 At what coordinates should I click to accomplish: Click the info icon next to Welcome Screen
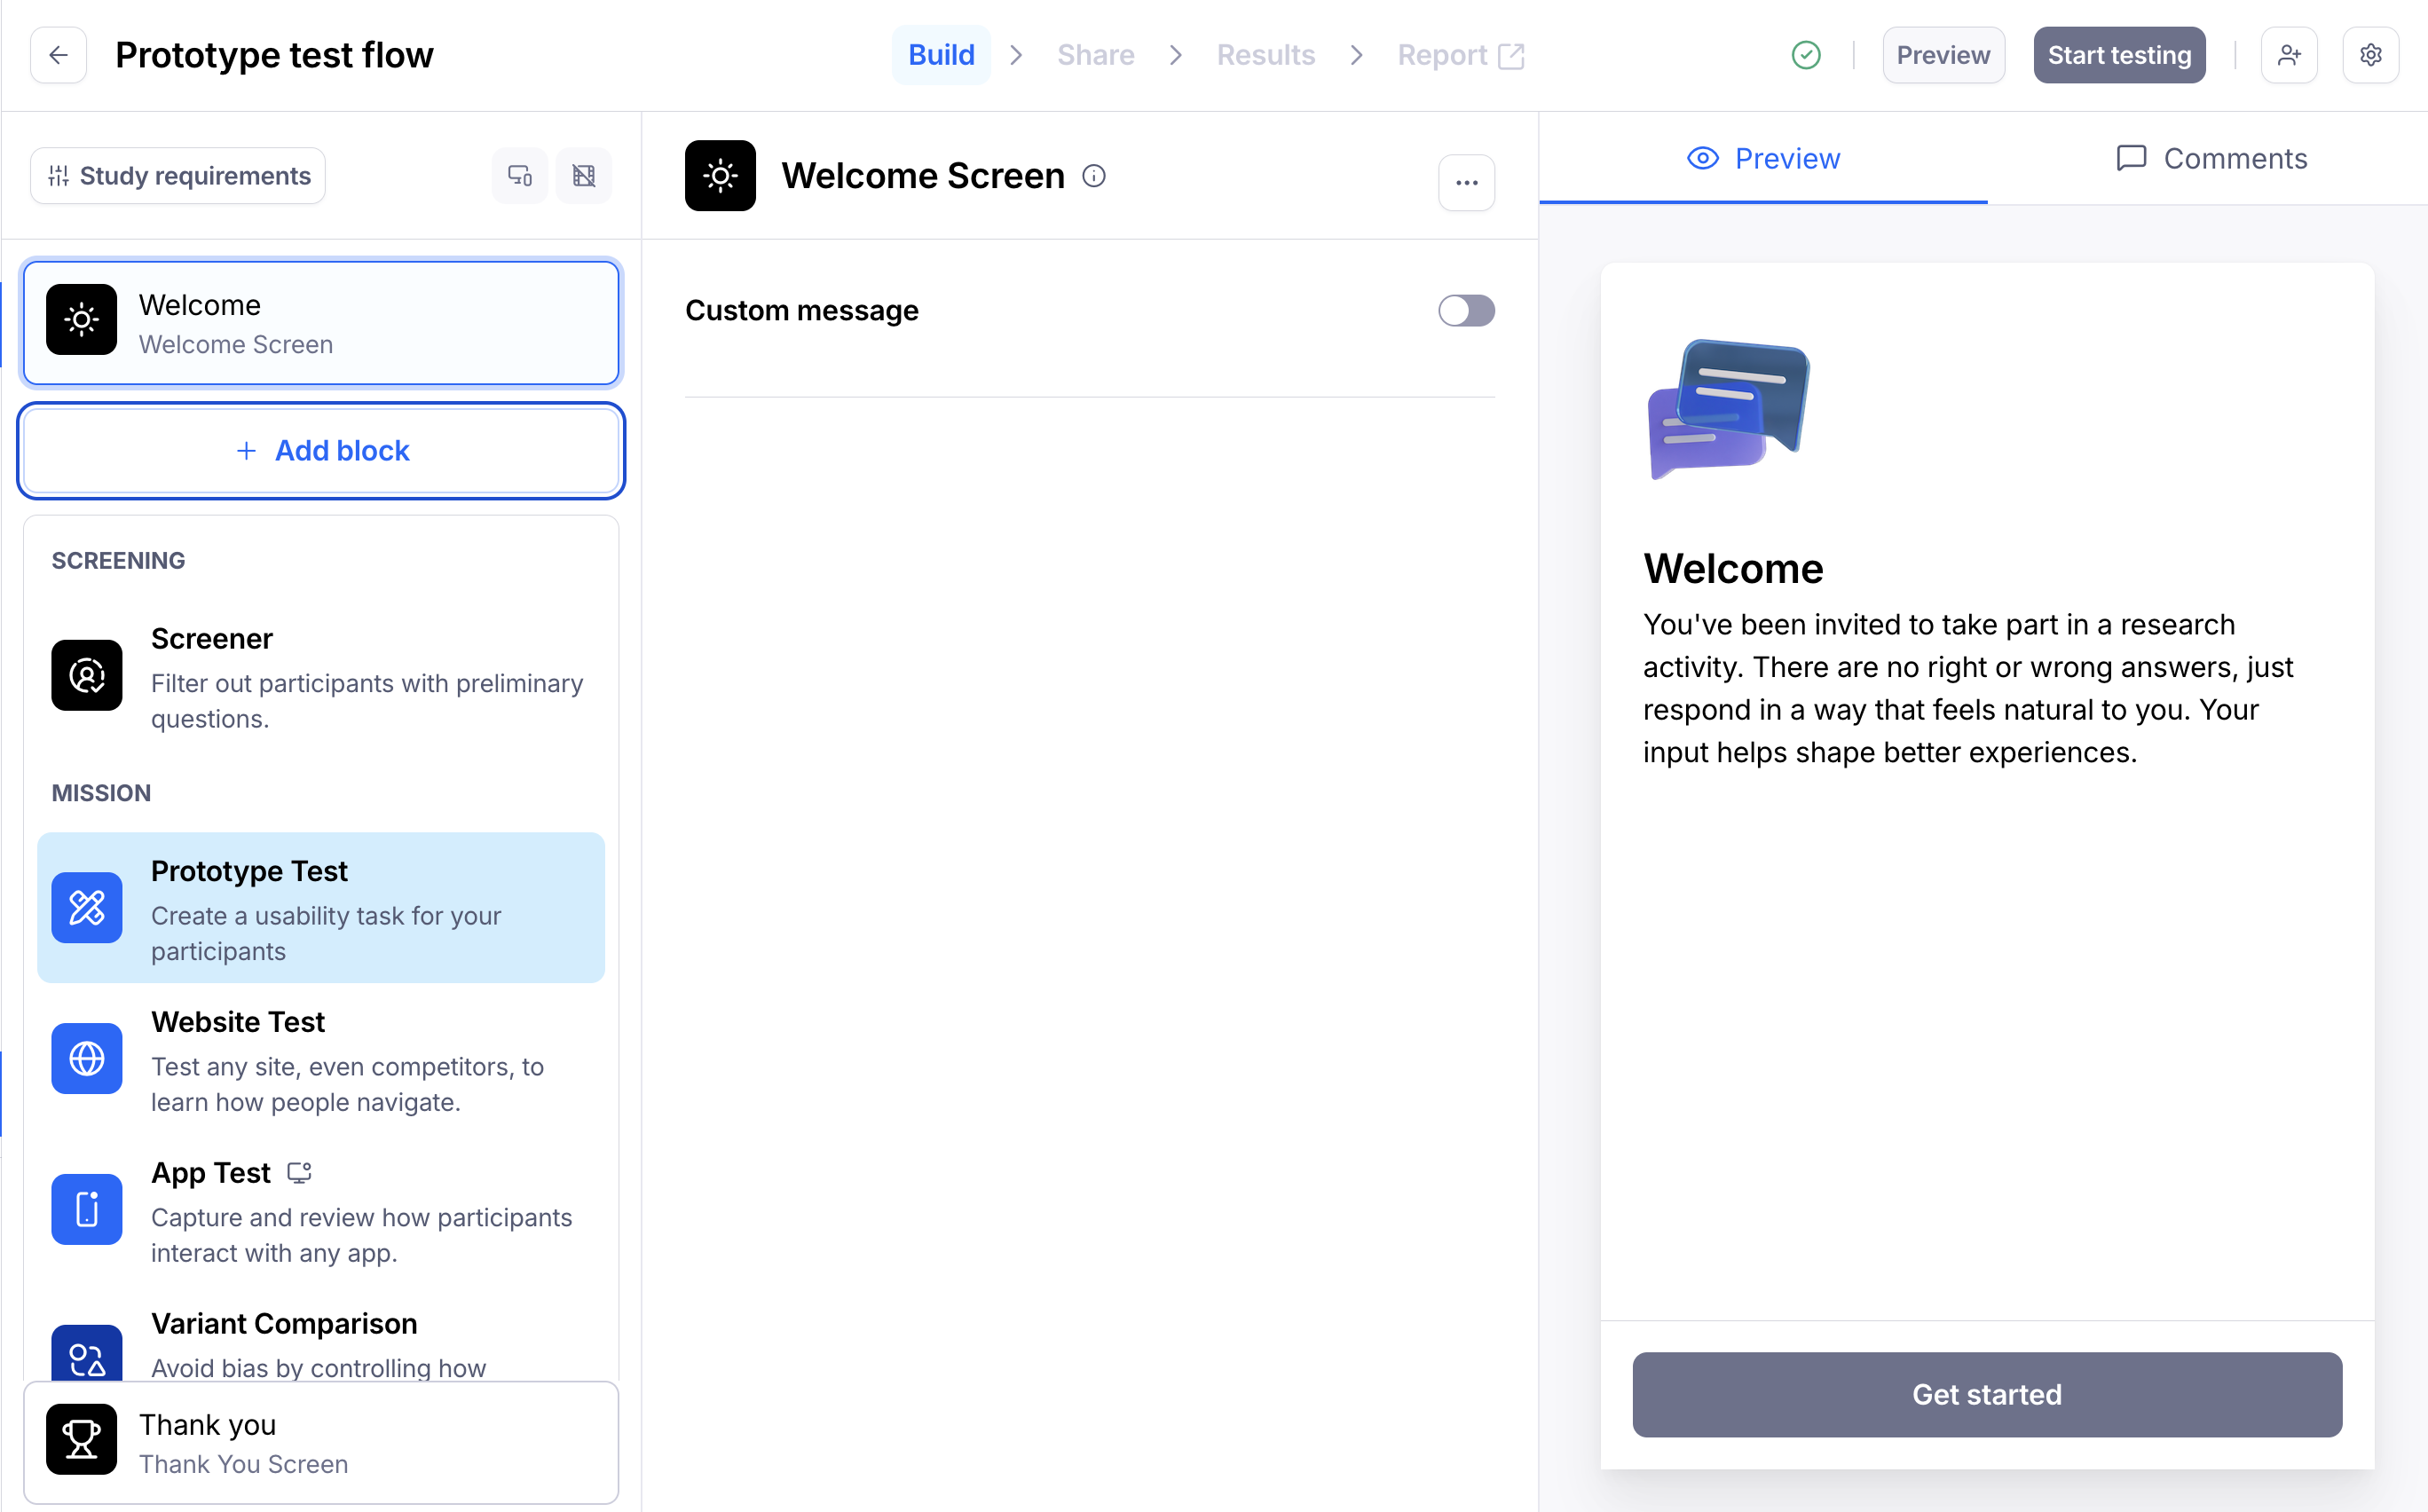point(1094,176)
